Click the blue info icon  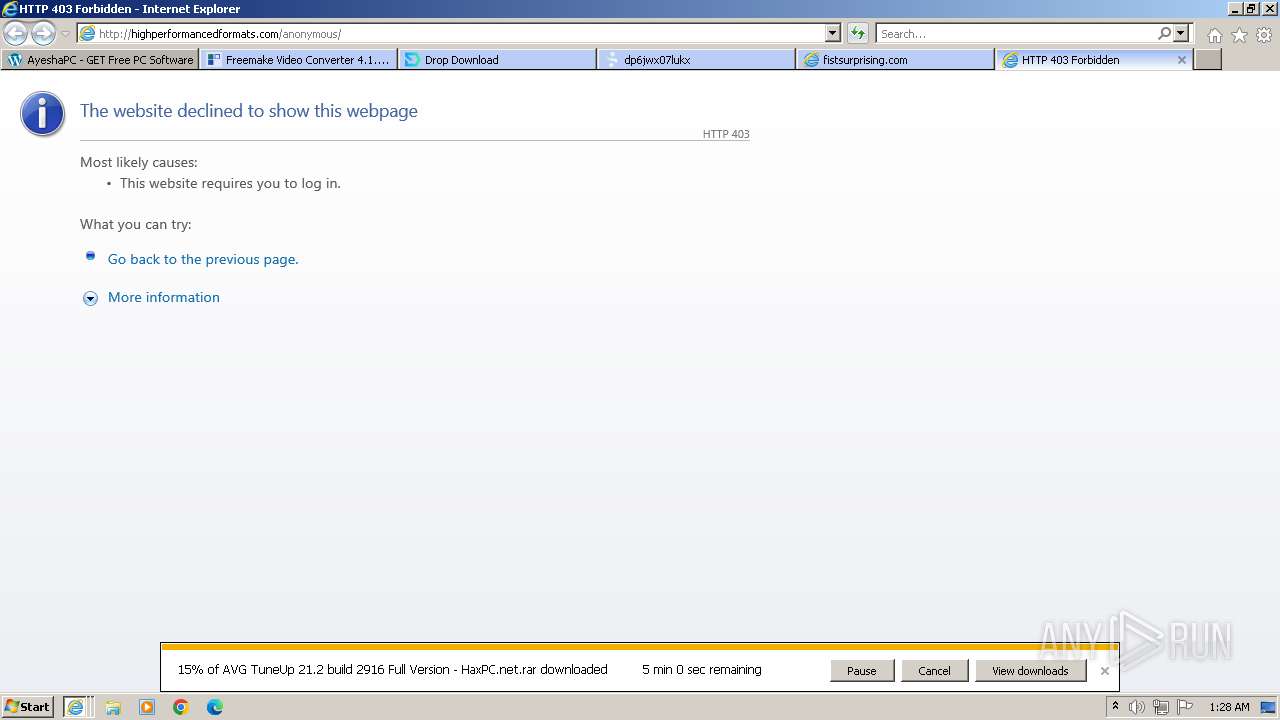[x=42, y=114]
